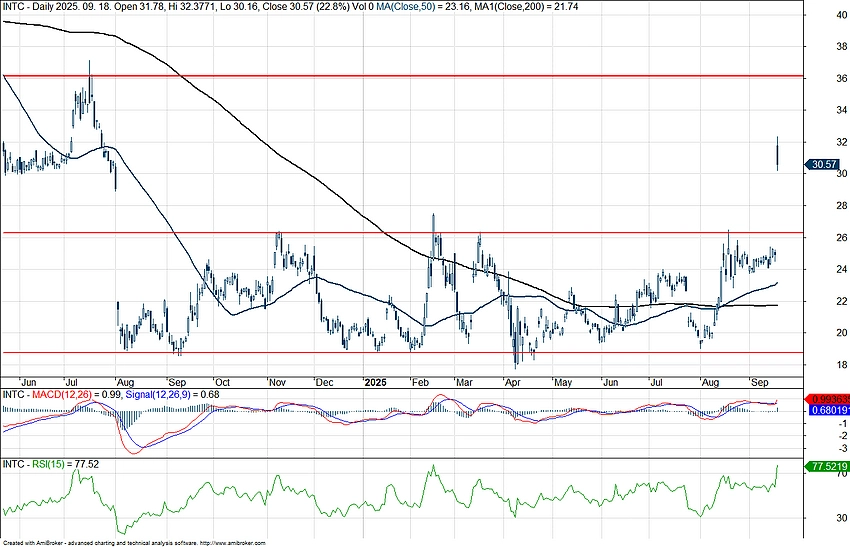Click the latest gap-up candlestick above 30
The width and height of the screenshot is (850, 547).
[777, 153]
